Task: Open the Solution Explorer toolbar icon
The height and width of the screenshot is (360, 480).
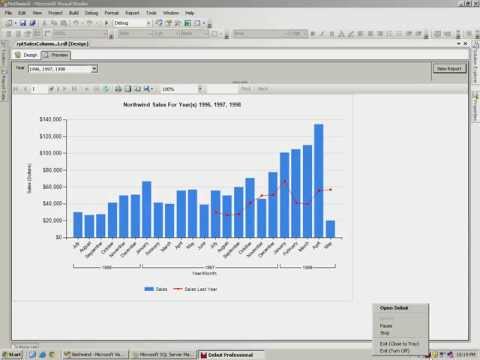Action: [159, 23]
